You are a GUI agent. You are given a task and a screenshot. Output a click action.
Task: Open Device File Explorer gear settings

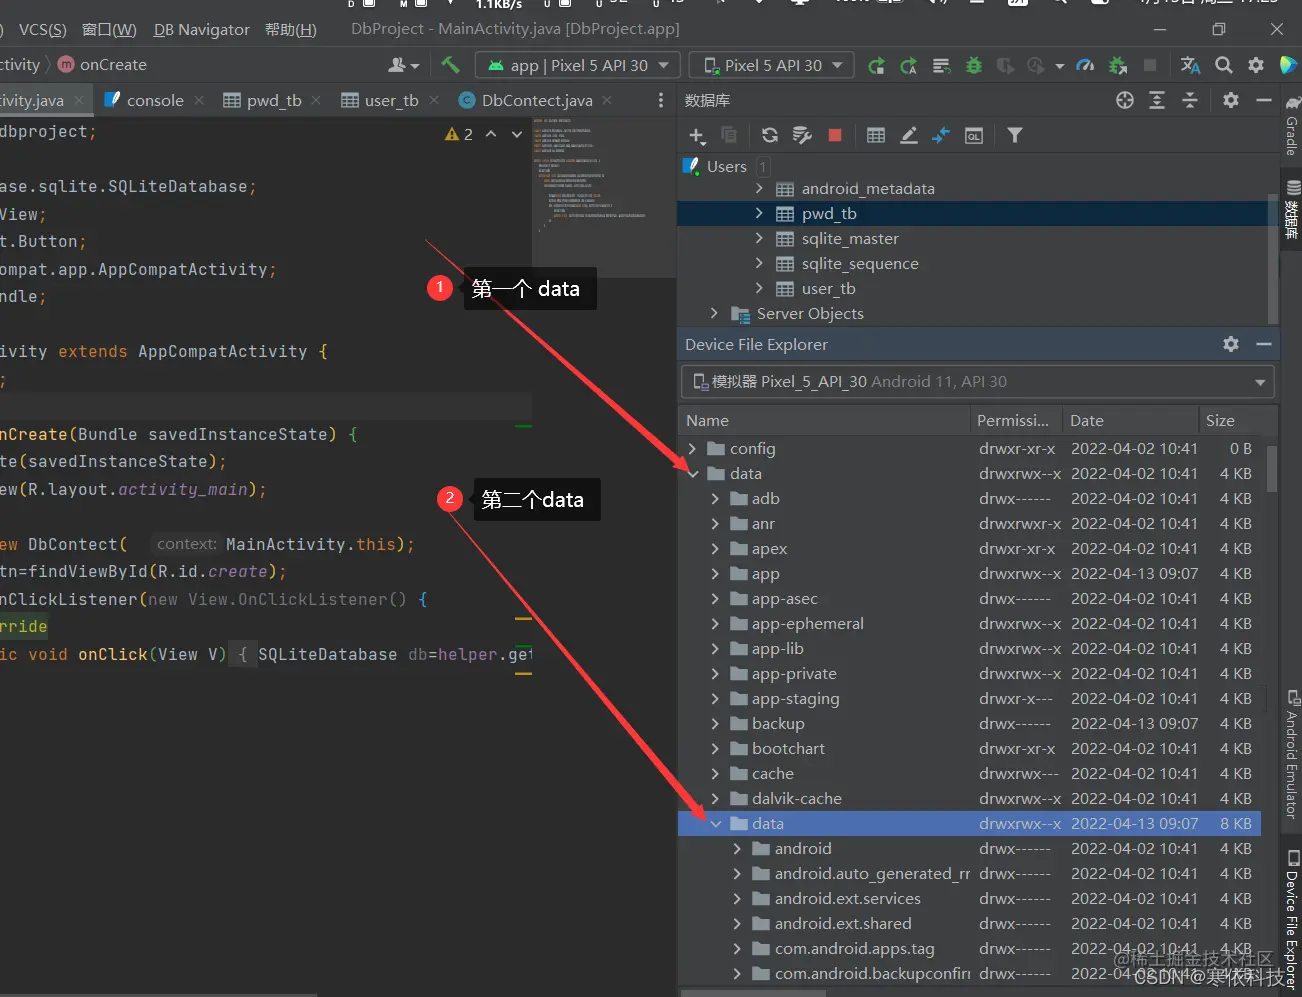click(1231, 344)
